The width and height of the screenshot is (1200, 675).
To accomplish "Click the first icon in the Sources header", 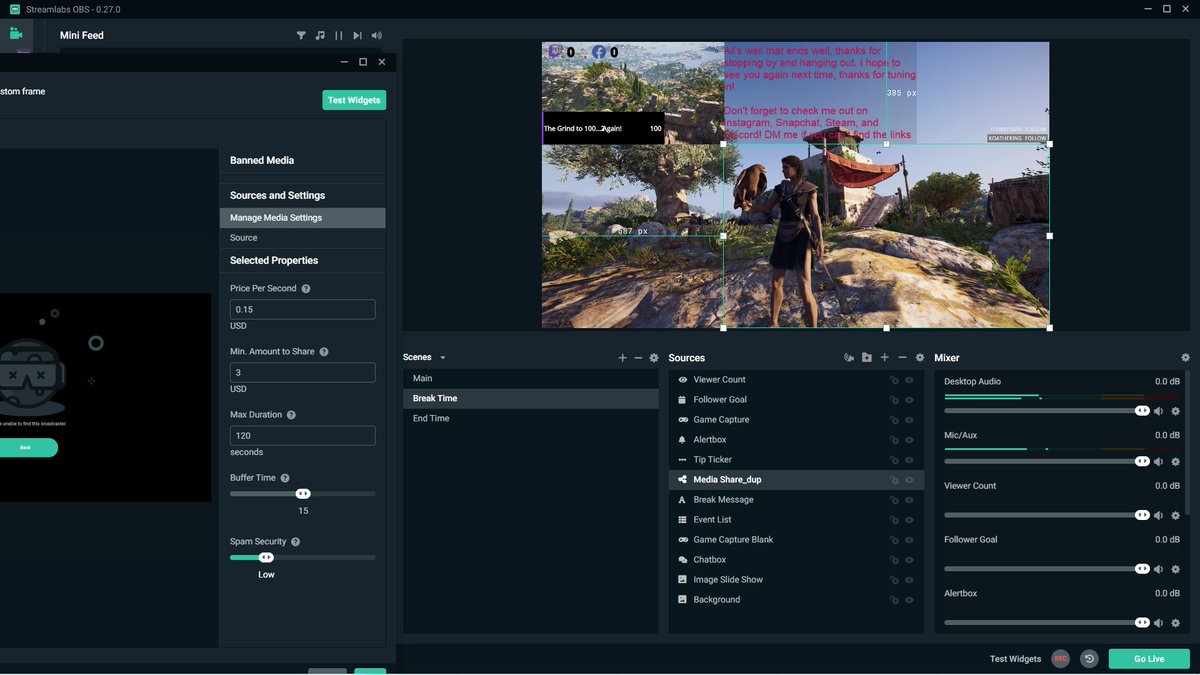I will point(849,357).
